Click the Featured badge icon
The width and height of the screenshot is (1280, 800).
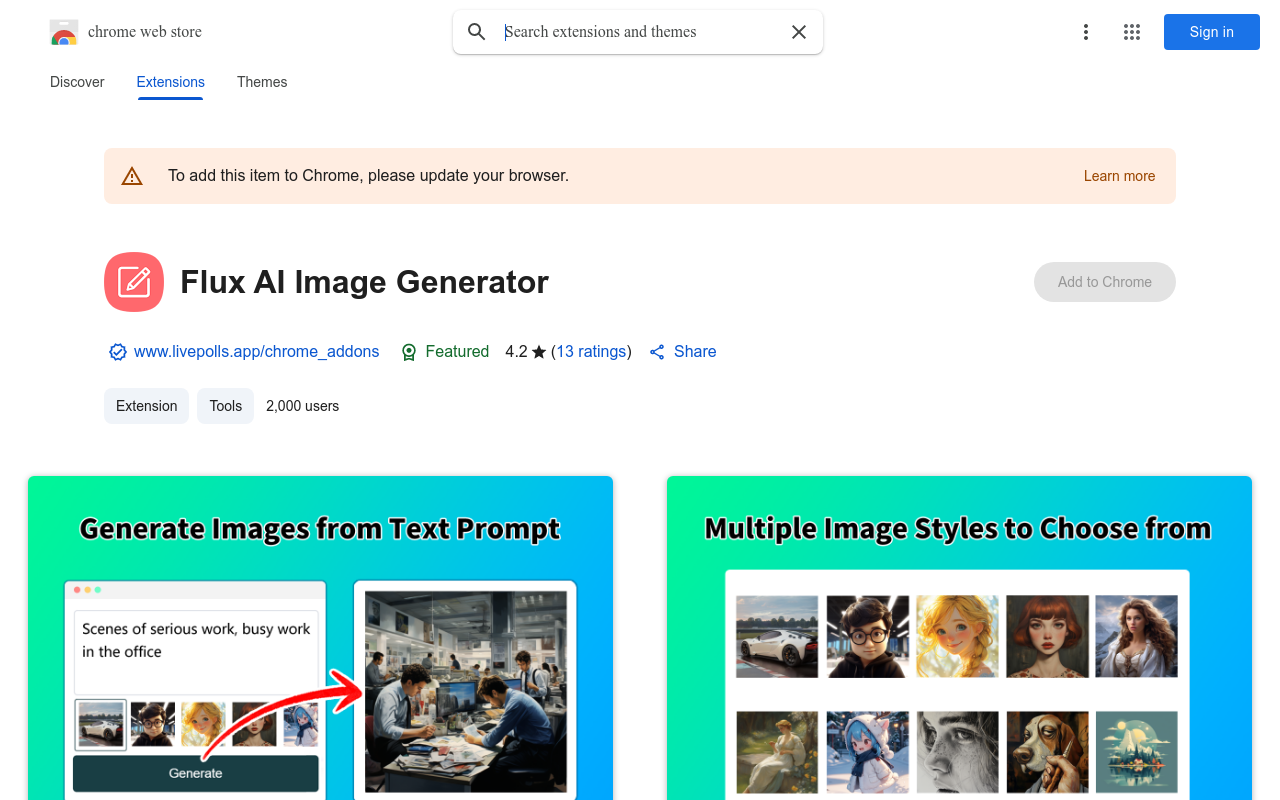409,352
